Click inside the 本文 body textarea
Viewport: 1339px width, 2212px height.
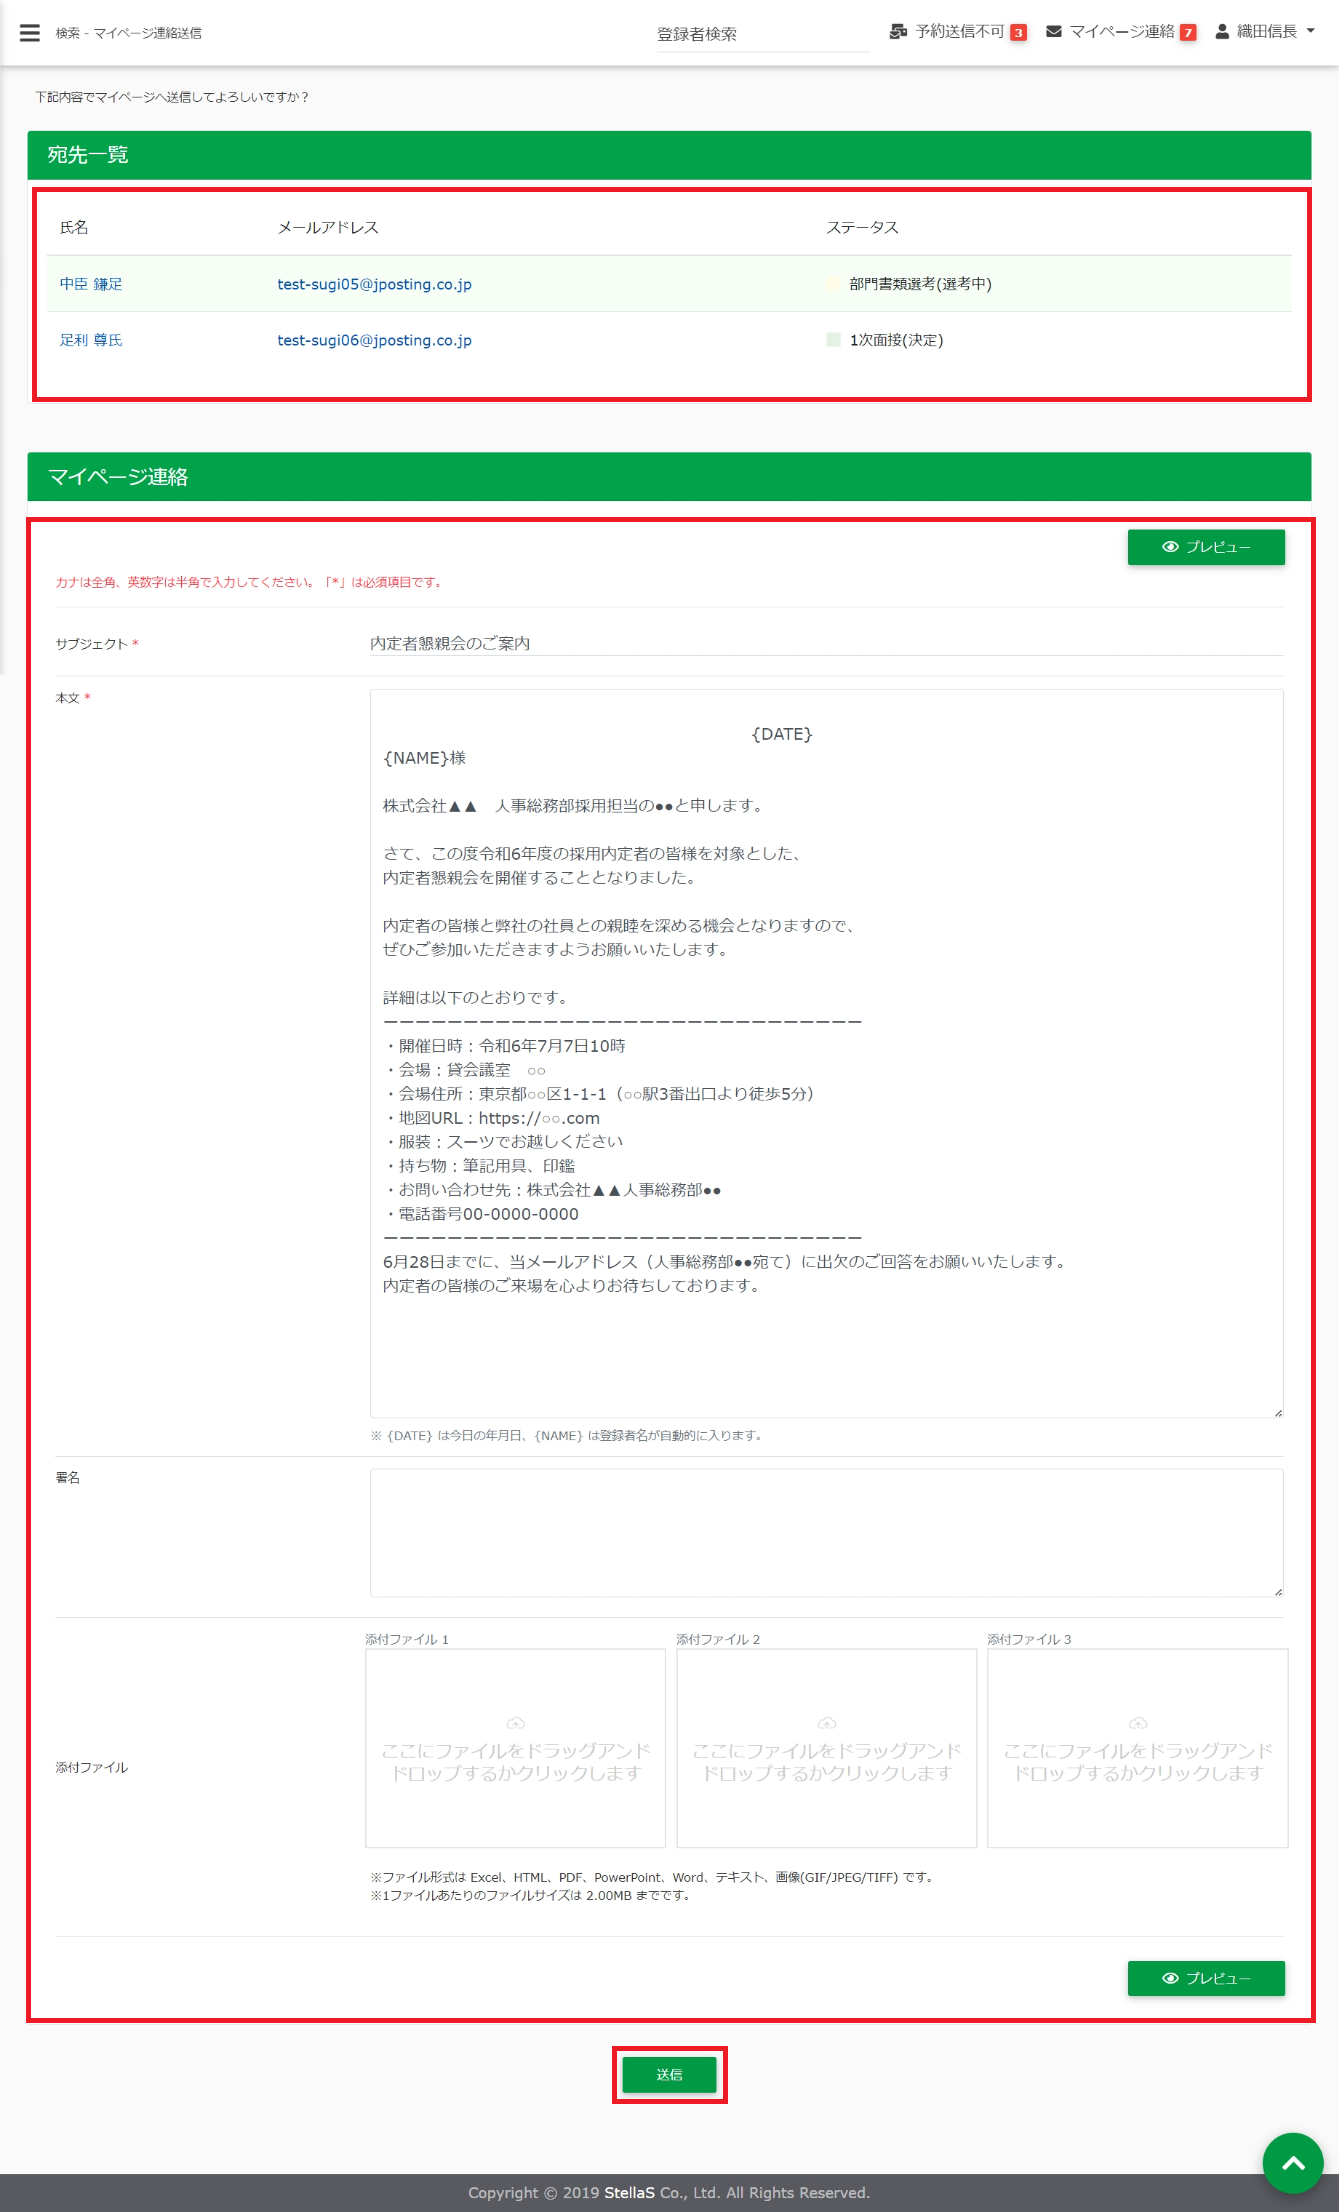825,1350
